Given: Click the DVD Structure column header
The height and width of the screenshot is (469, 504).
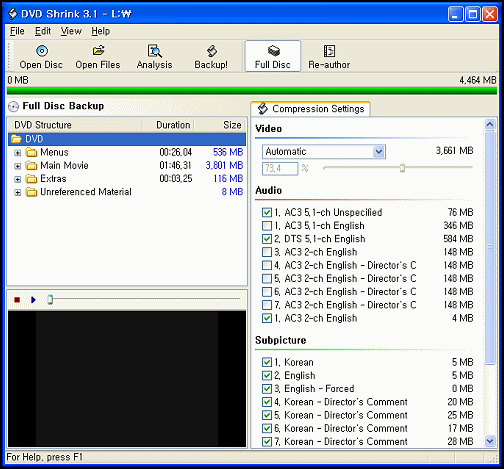Looking at the screenshot, I should [x=75, y=125].
